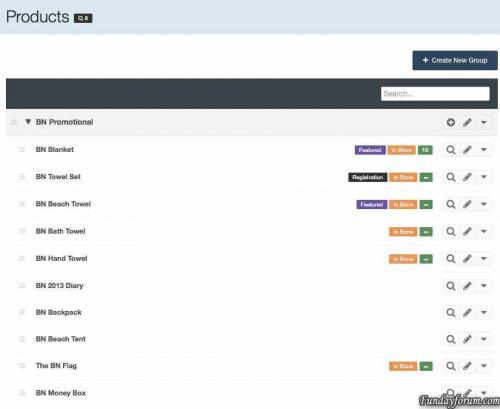This screenshot has height=409, width=500.
Task: Open the BN Blanket actions dropdown
Action: [484, 150]
